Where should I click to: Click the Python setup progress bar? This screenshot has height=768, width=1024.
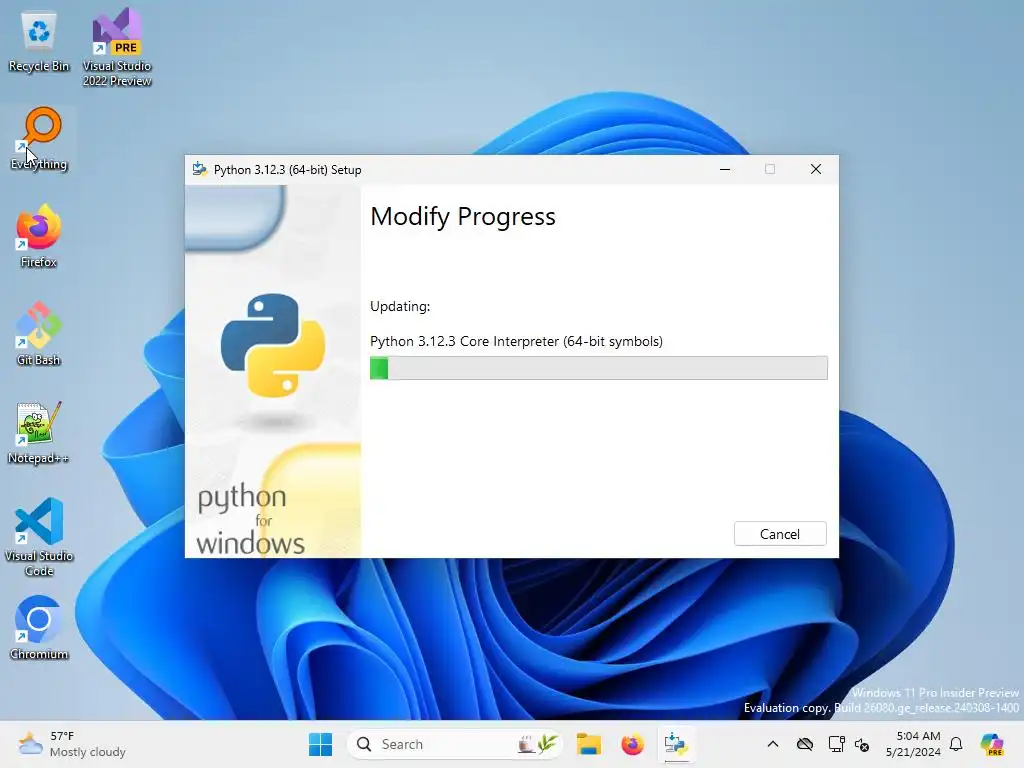598,368
